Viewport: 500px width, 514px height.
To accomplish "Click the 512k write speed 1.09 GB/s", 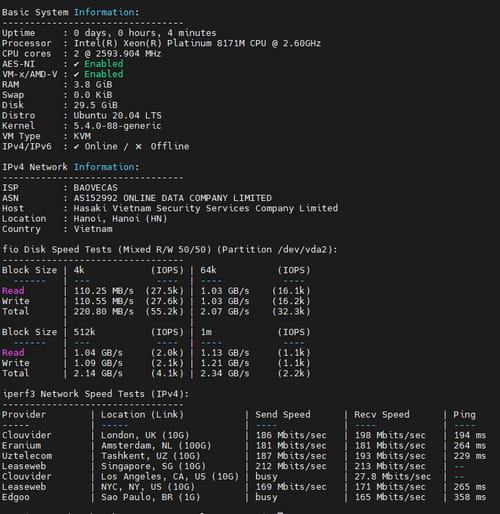I will [x=98, y=363].
